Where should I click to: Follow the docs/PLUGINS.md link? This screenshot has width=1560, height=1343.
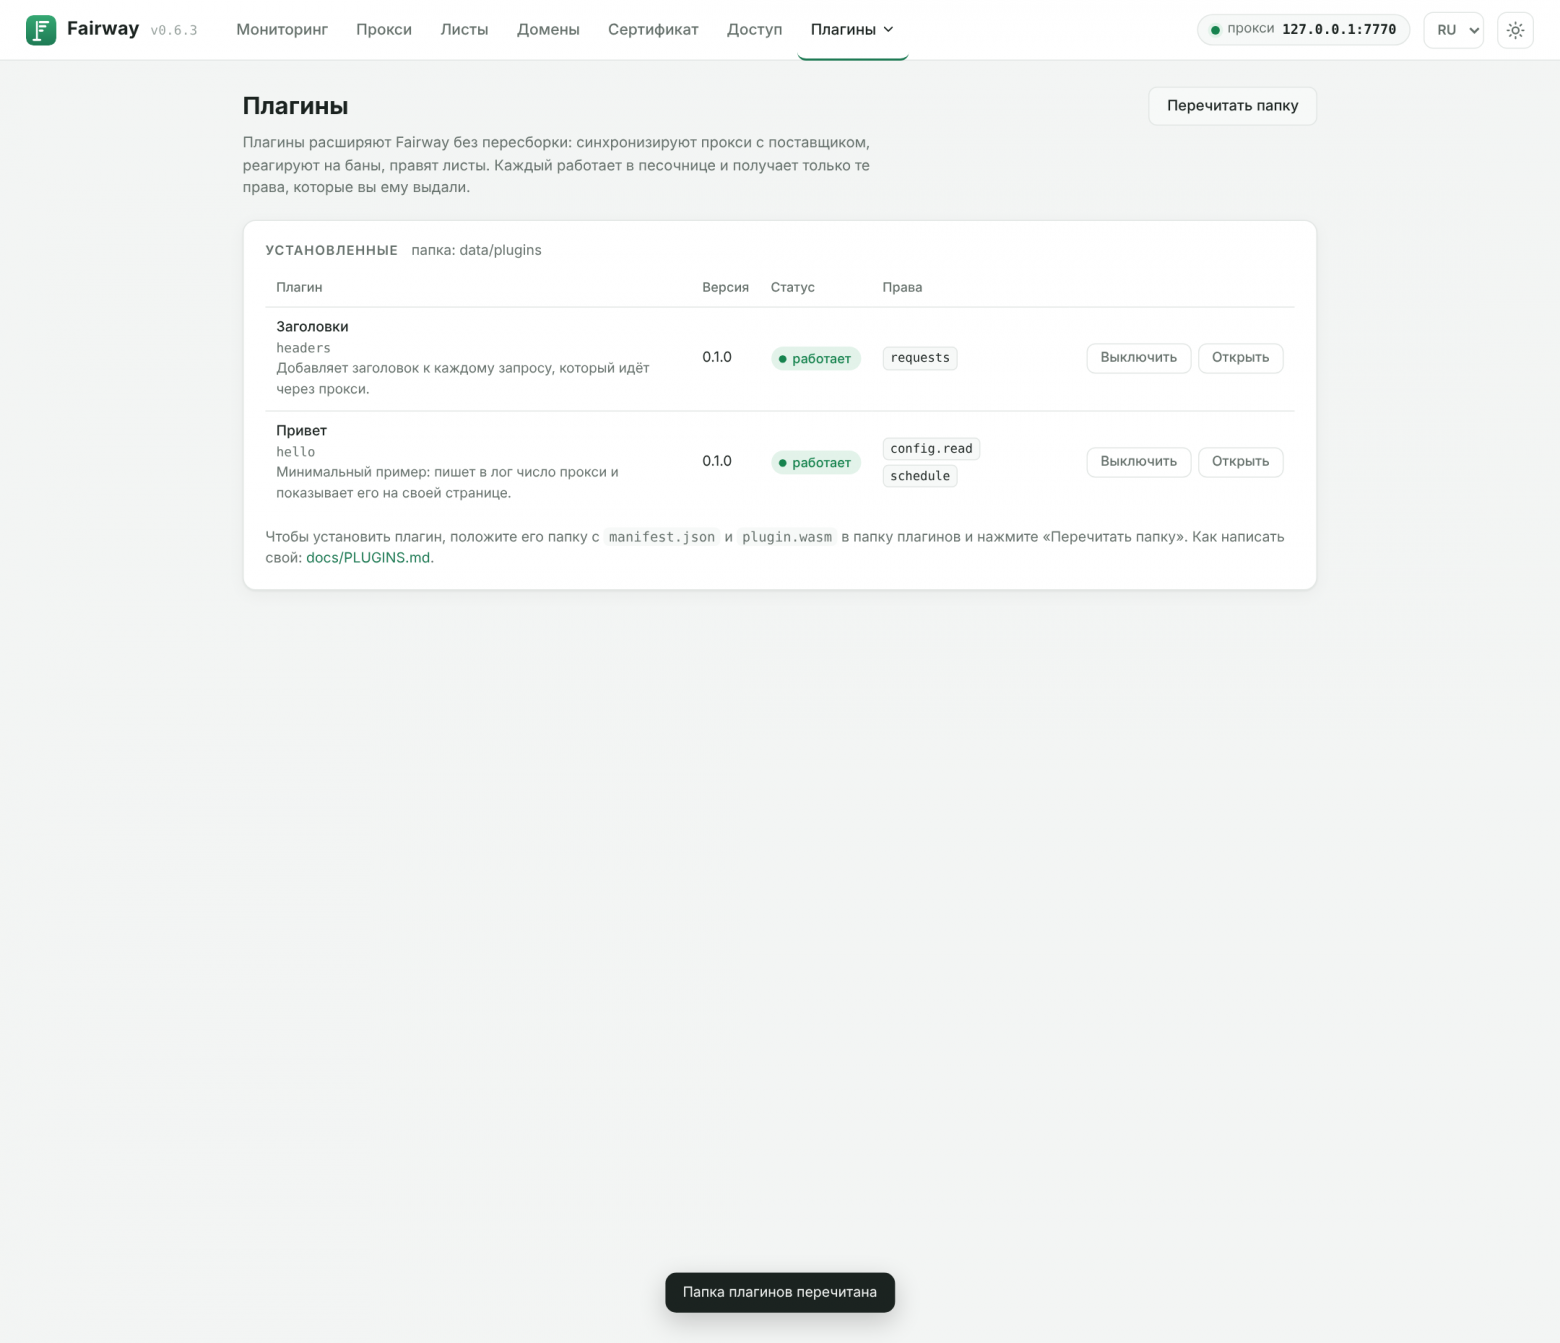point(370,558)
